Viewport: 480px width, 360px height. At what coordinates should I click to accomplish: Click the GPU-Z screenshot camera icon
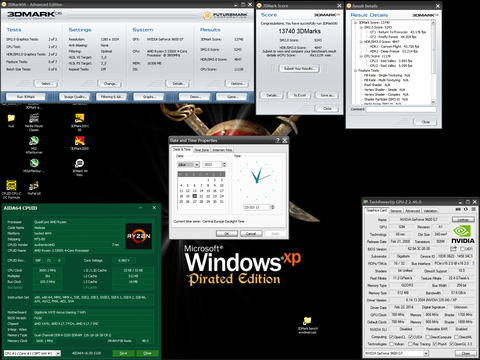point(458,209)
